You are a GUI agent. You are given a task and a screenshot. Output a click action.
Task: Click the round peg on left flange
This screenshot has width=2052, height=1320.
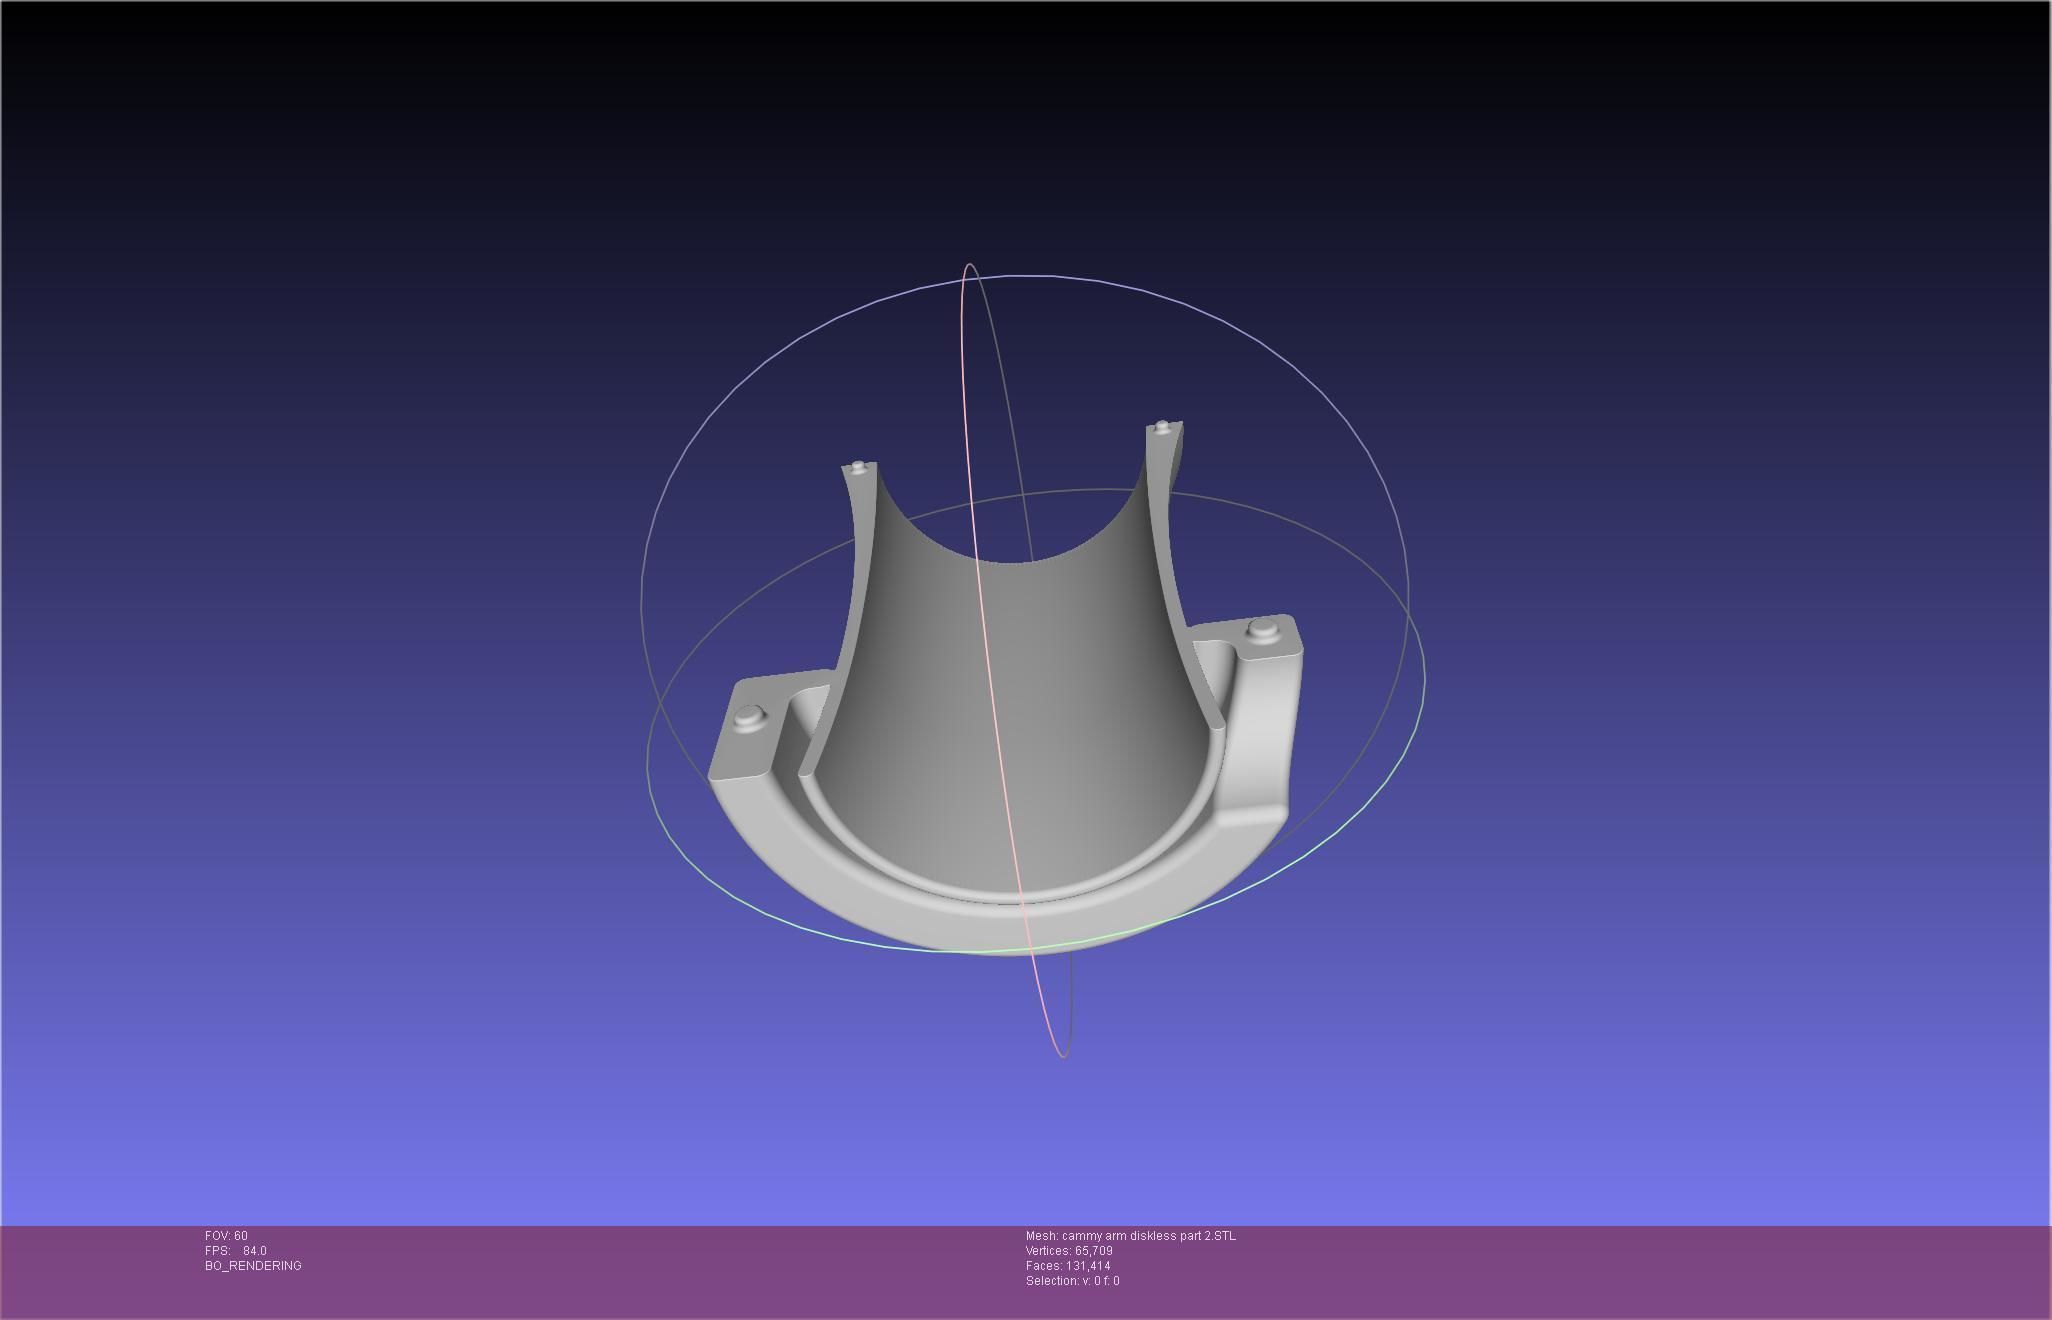[750, 715]
